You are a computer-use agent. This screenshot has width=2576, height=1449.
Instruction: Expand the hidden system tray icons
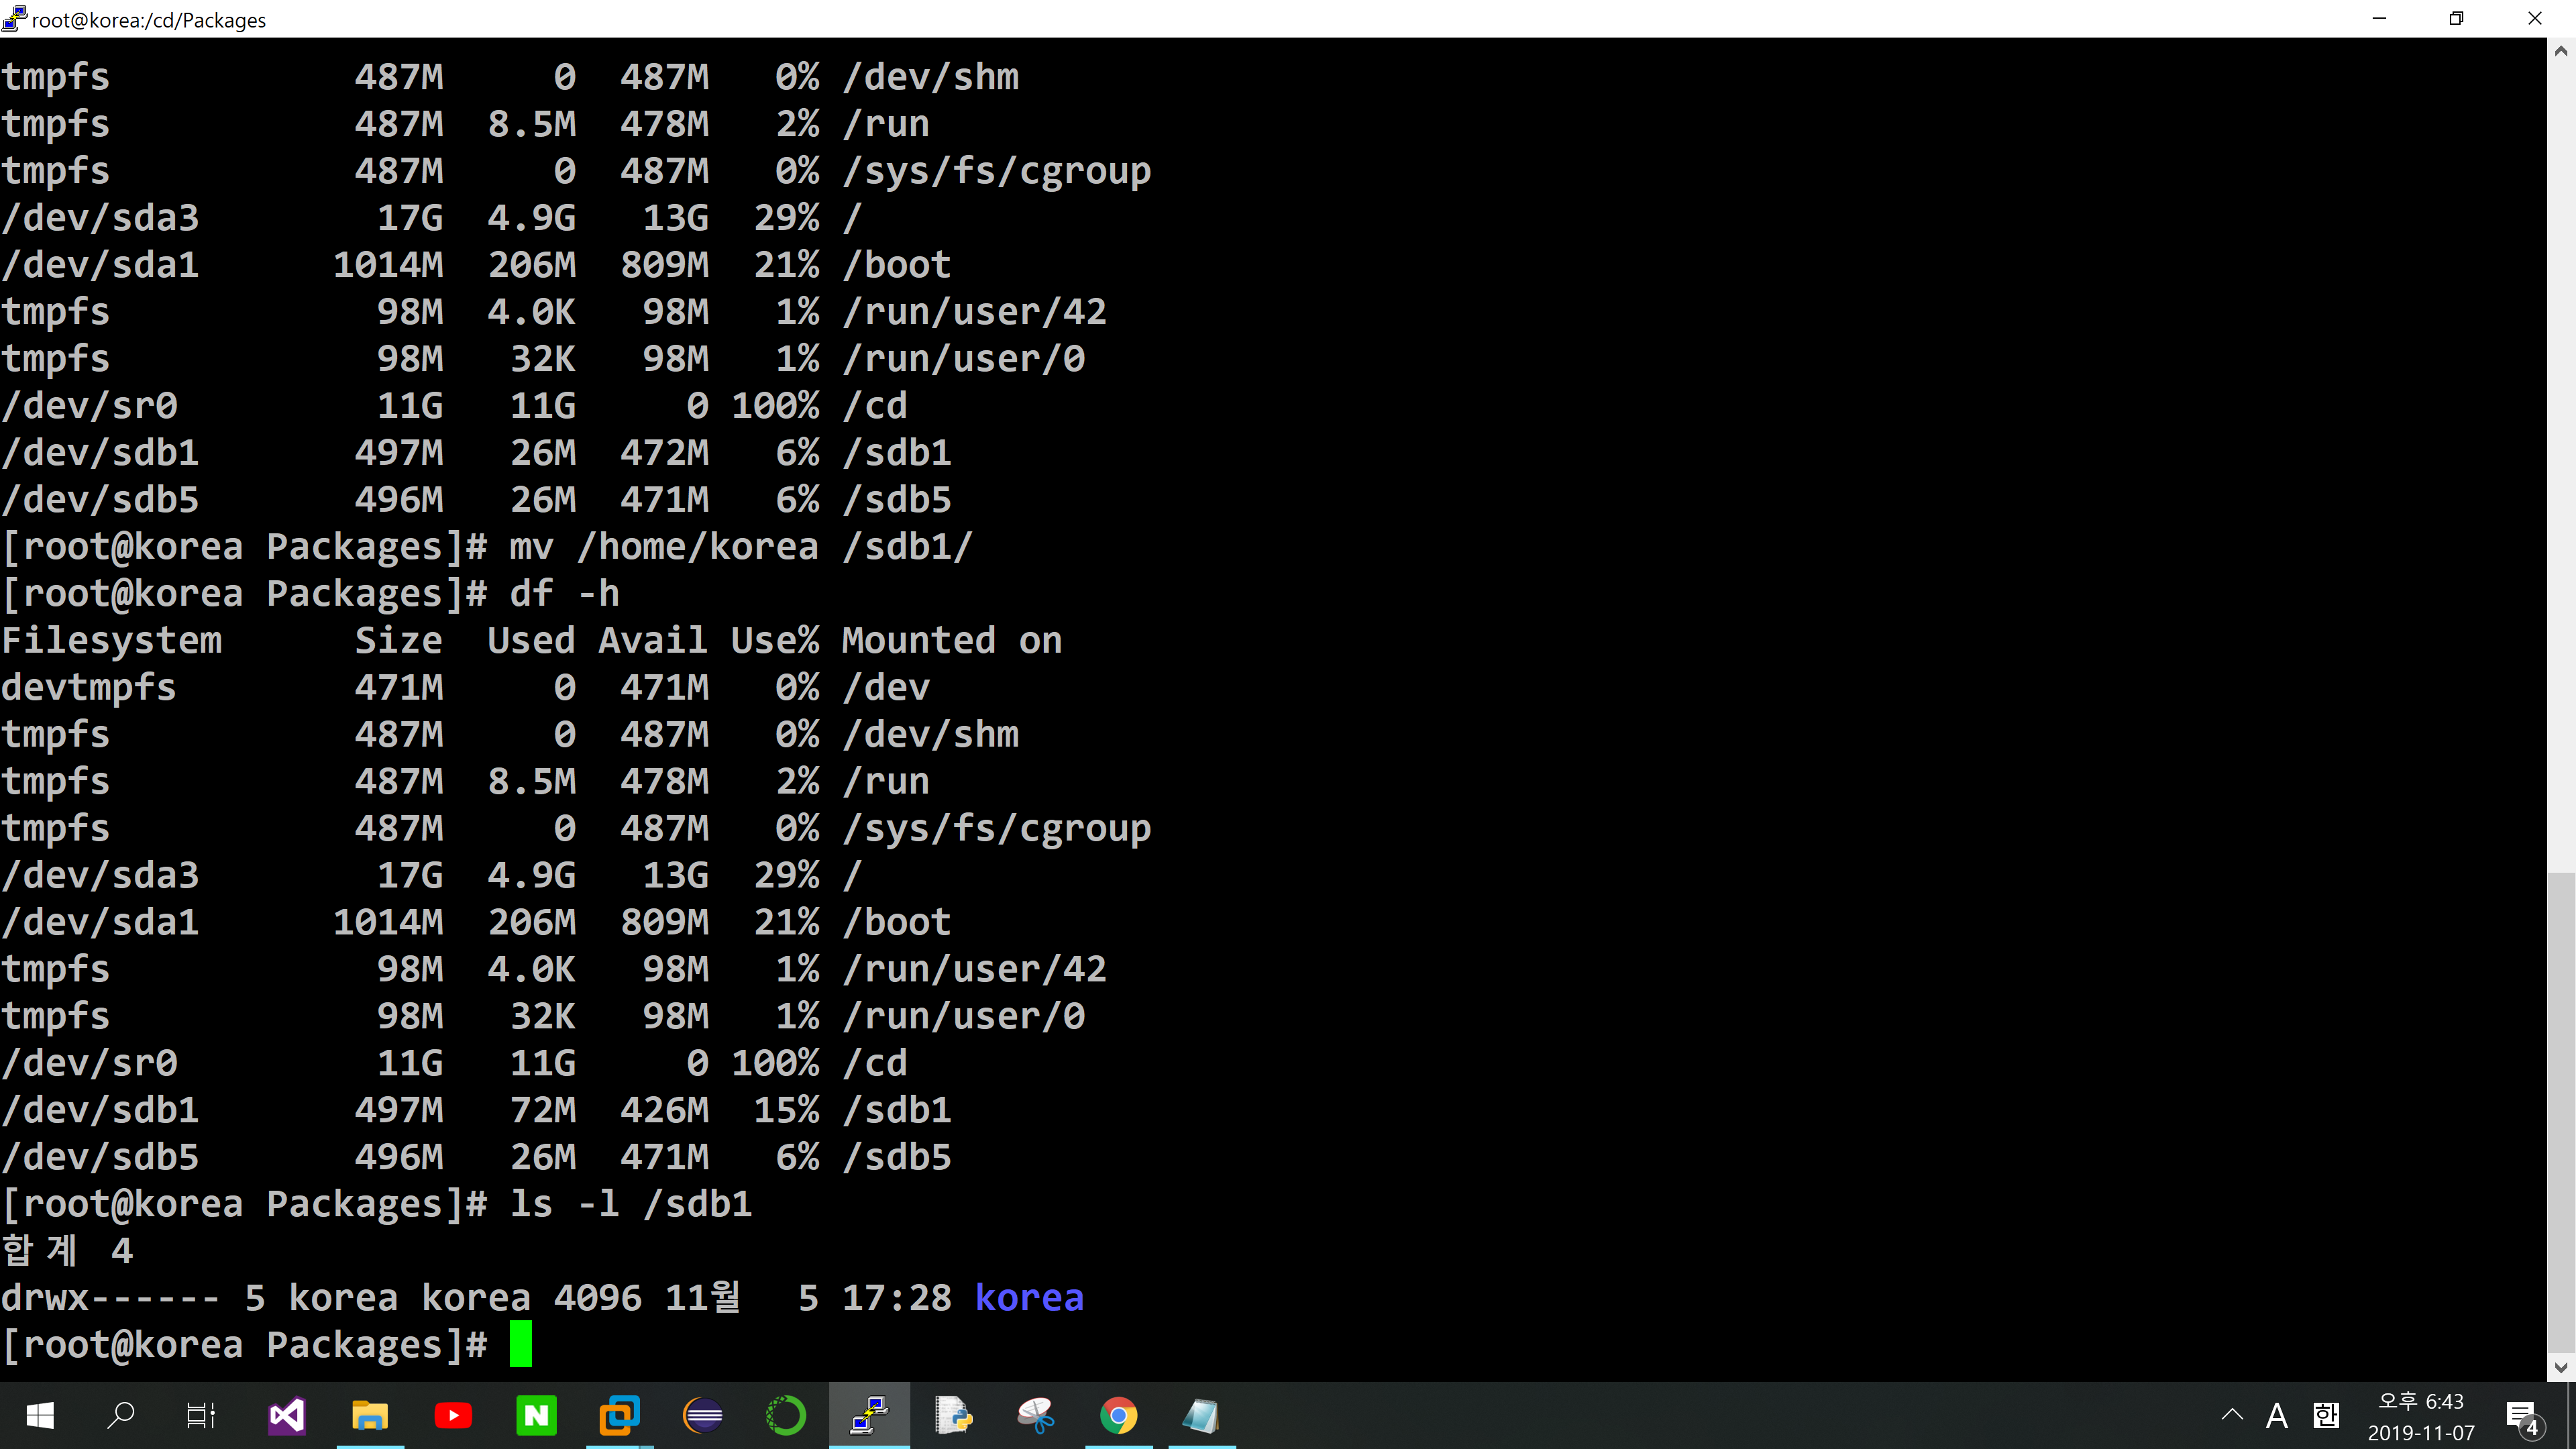(2232, 1415)
